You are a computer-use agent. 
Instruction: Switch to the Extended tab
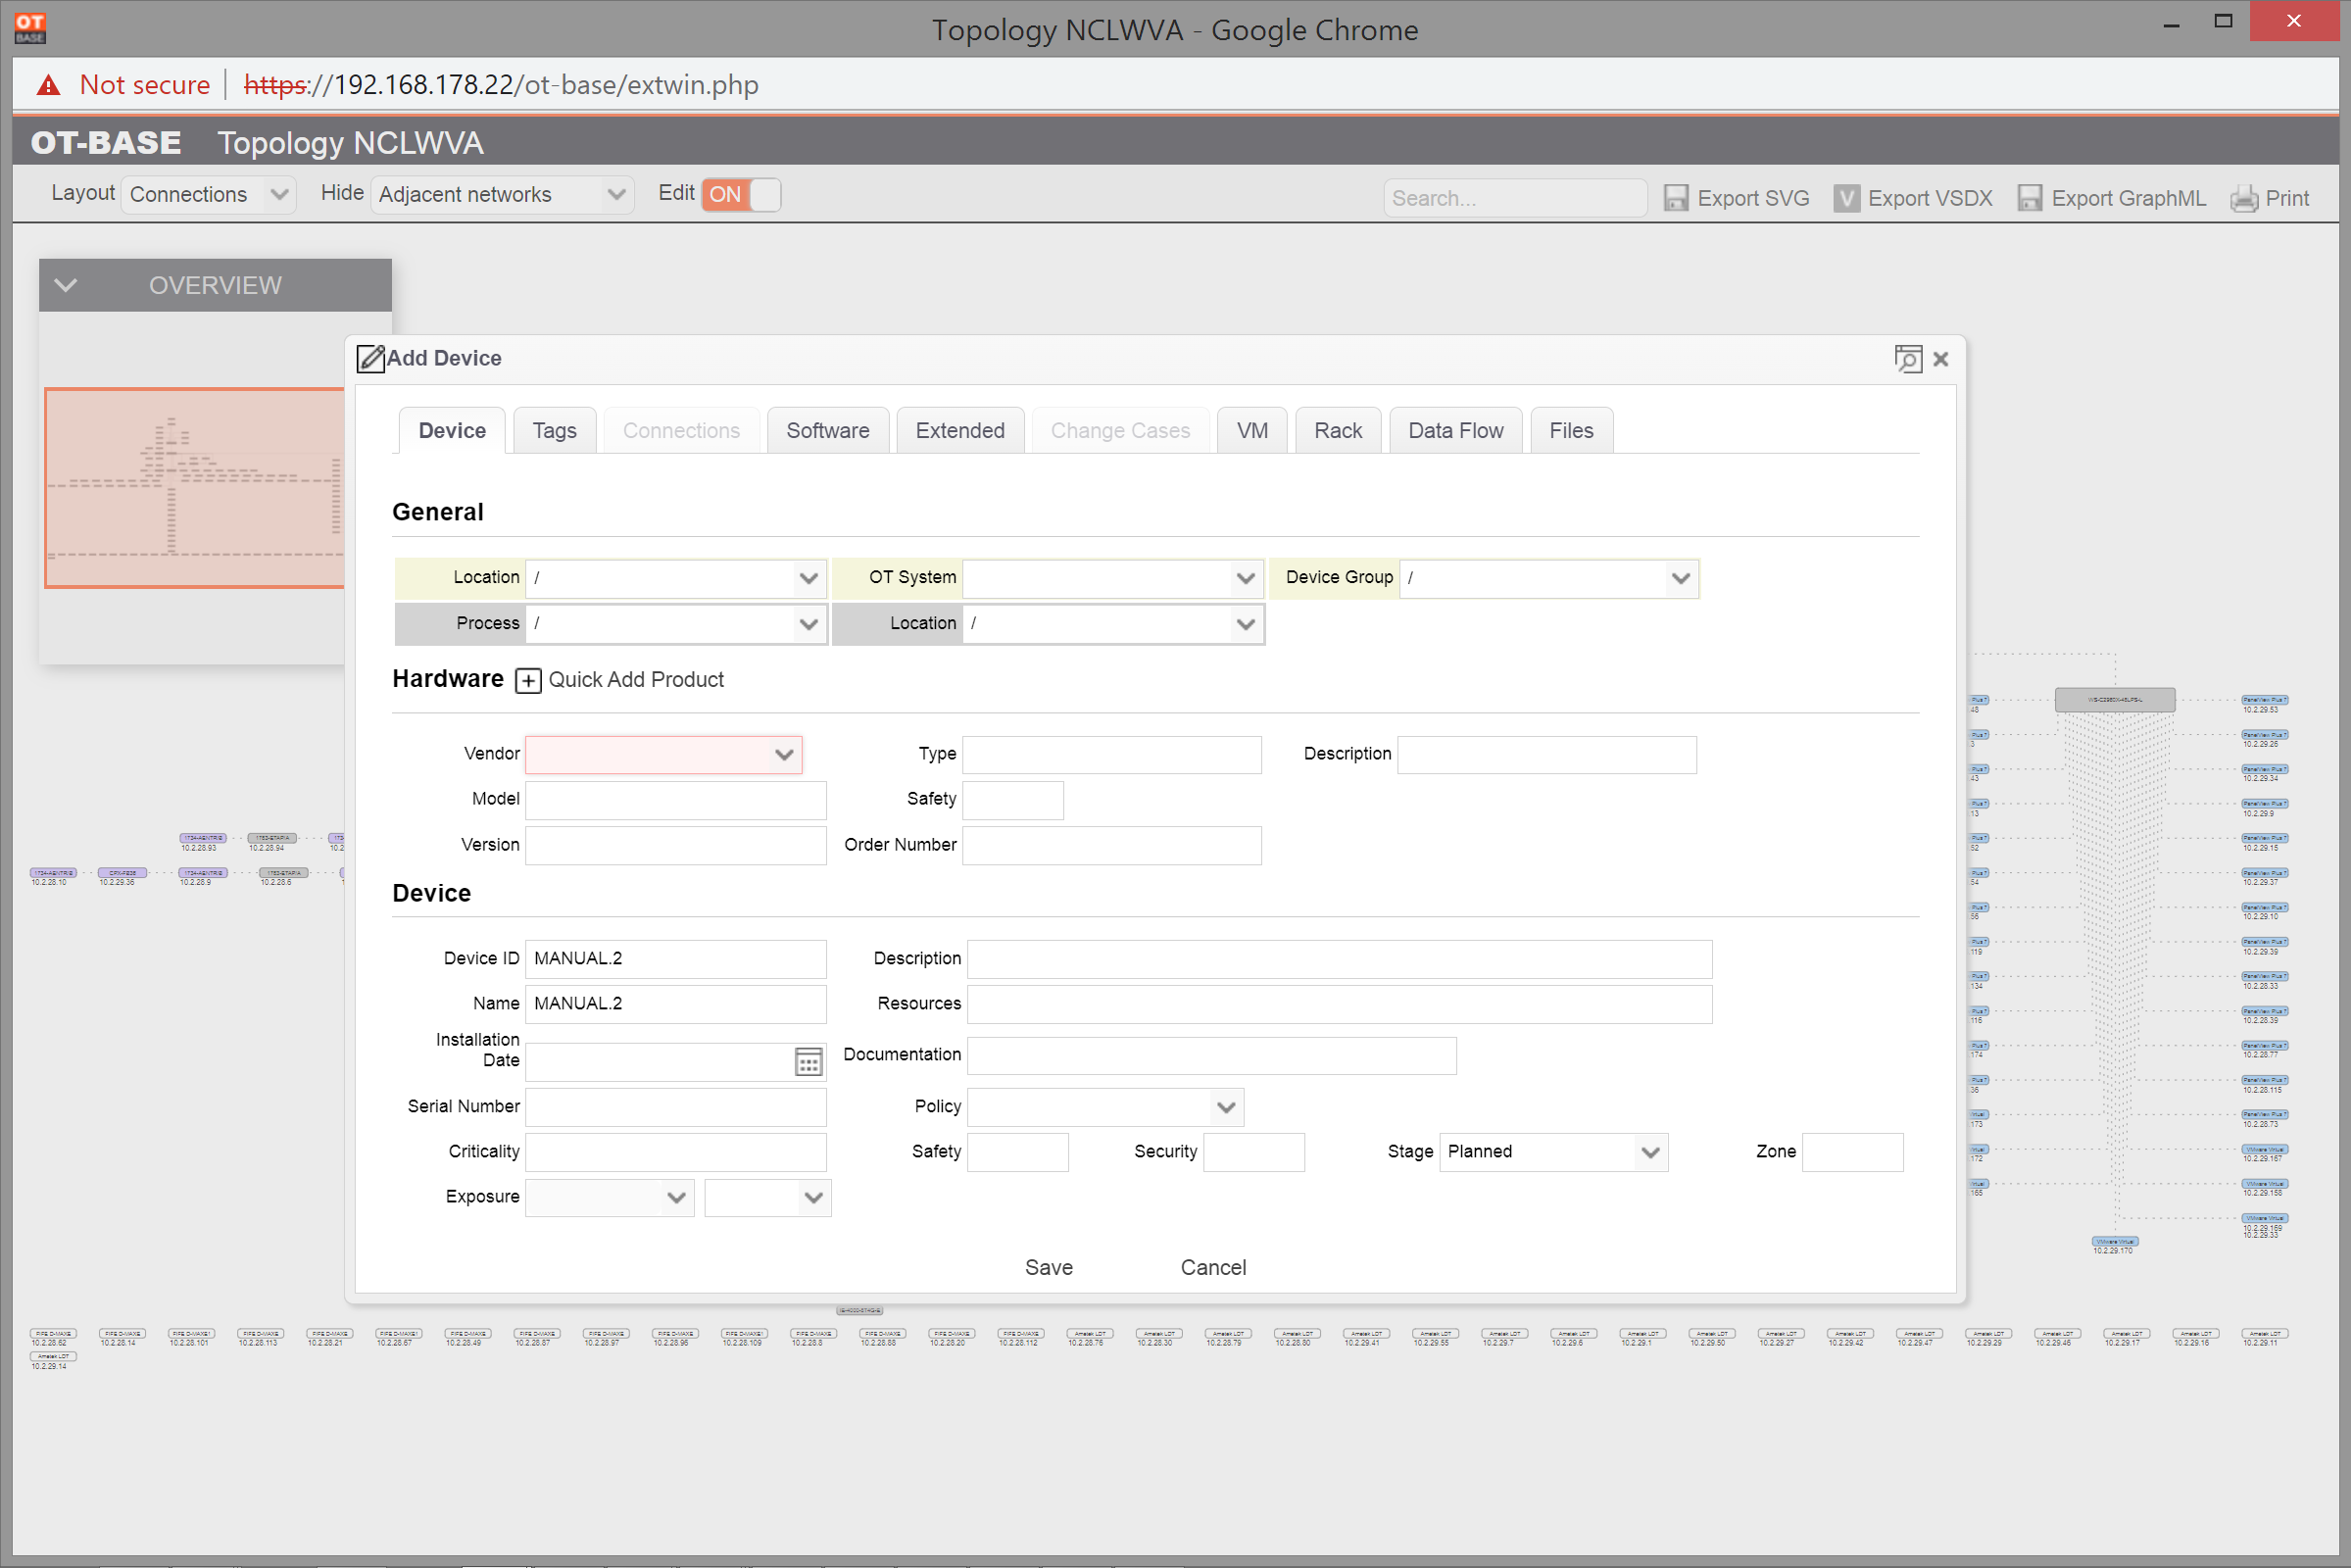[960, 431]
